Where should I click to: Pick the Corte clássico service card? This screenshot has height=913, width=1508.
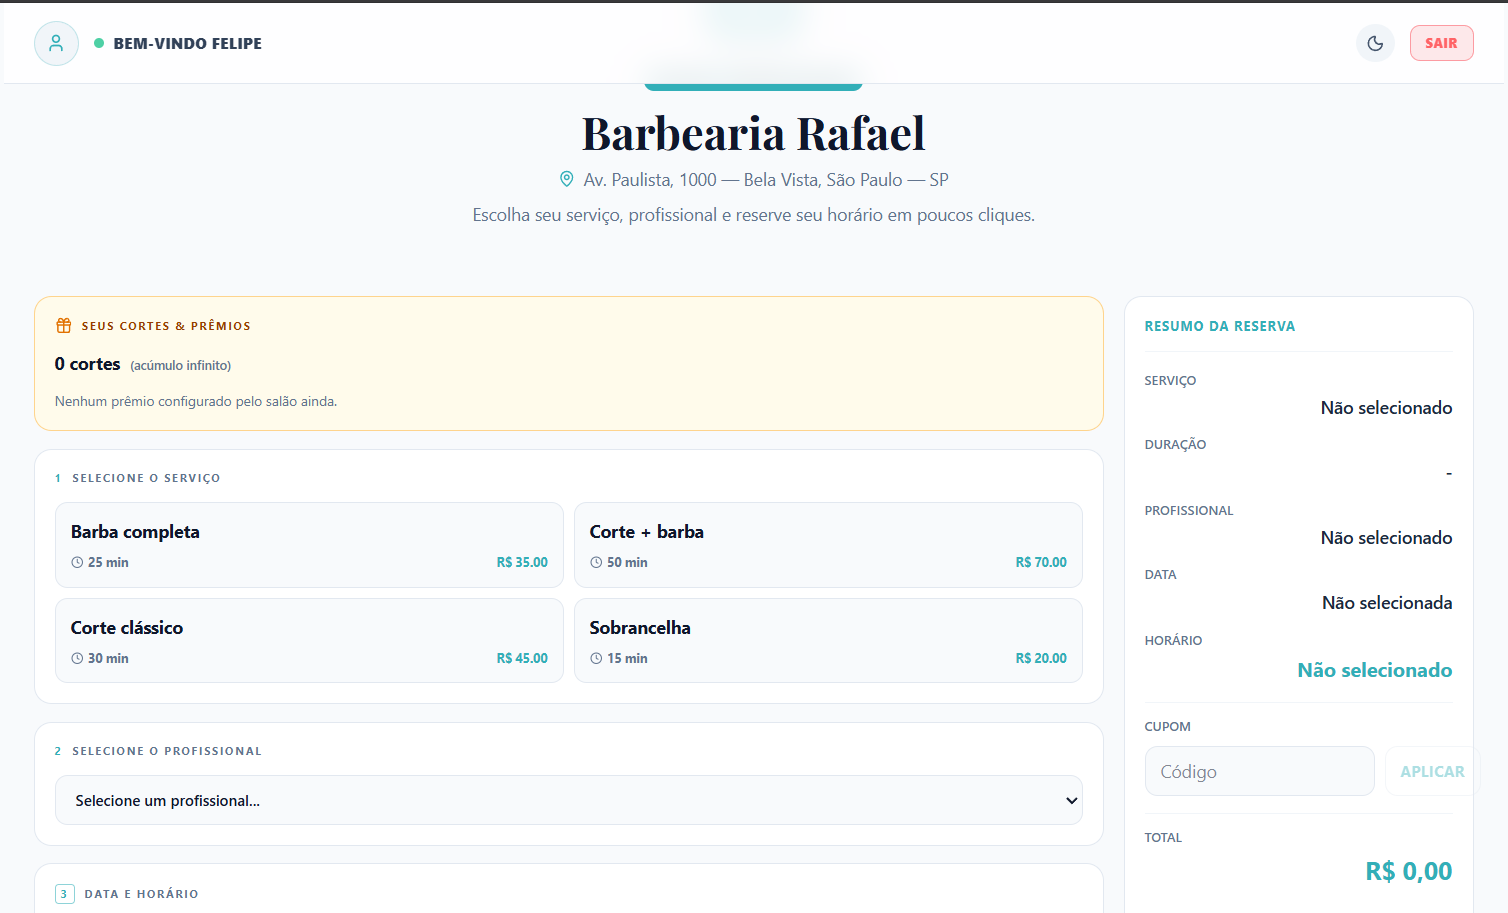(x=309, y=641)
